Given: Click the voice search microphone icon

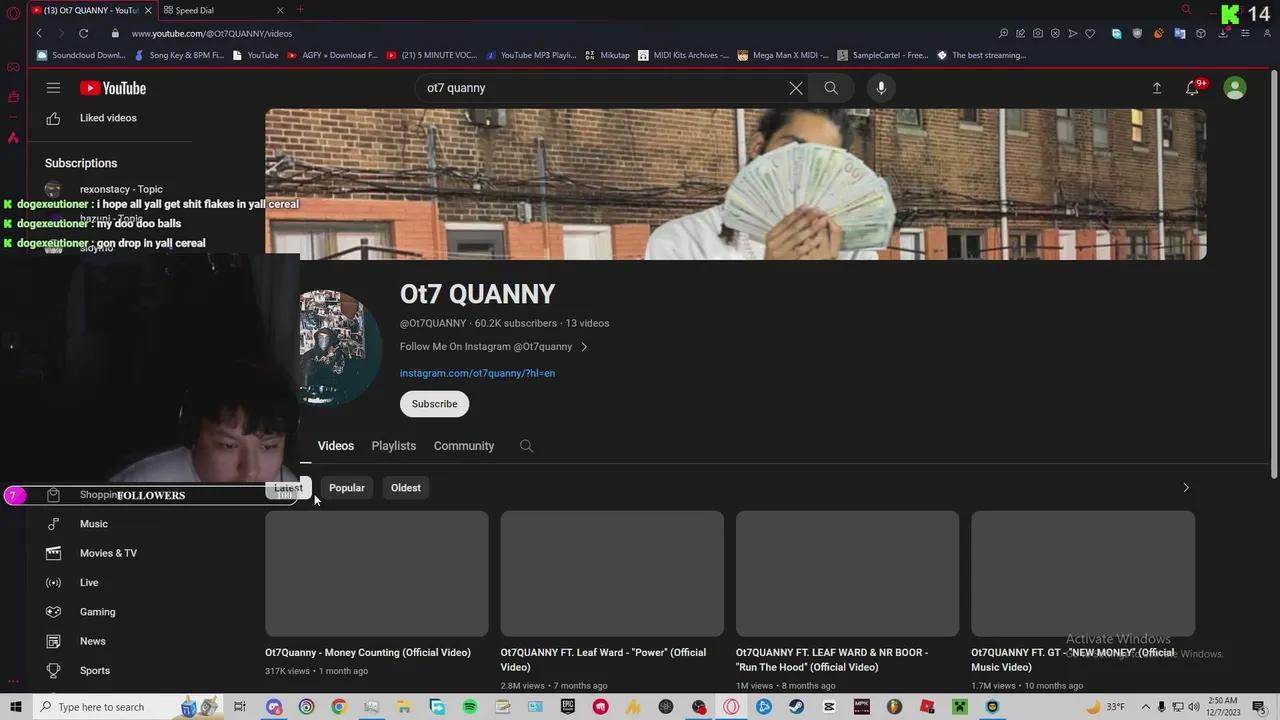Looking at the screenshot, I should click(x=880, y=88).
